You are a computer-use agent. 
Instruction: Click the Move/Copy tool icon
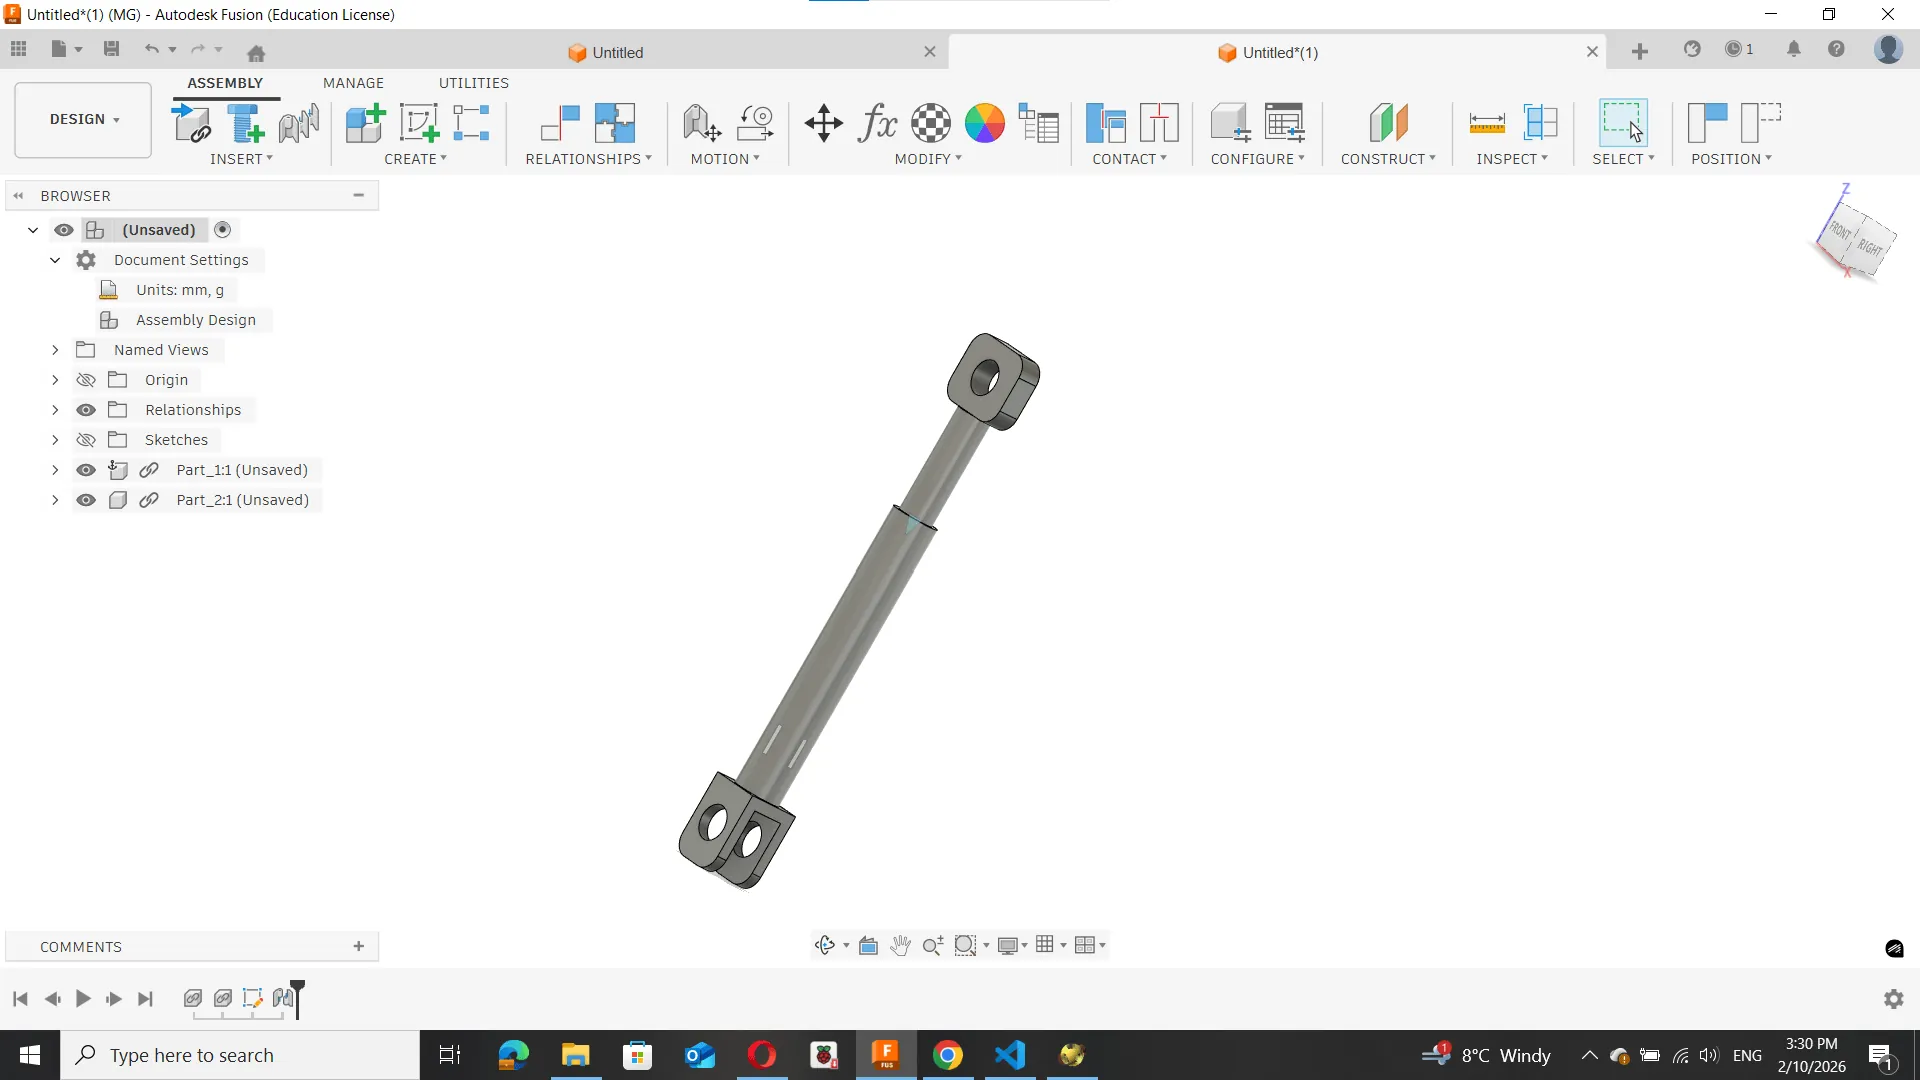[x=823, y=123]
